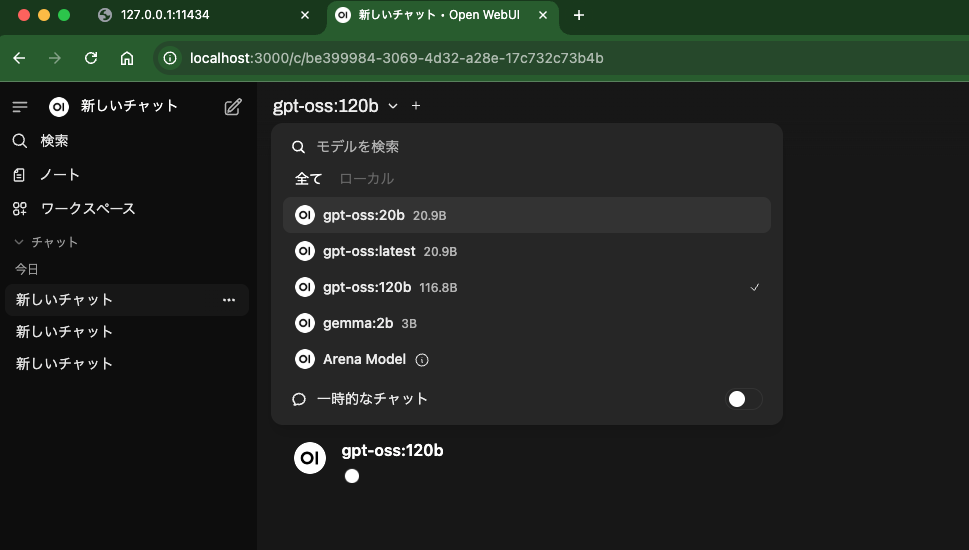Click the OI icon beside Arena Model
Screen dimensions: 969x550
pyautogui.click(x=305, y=359)
